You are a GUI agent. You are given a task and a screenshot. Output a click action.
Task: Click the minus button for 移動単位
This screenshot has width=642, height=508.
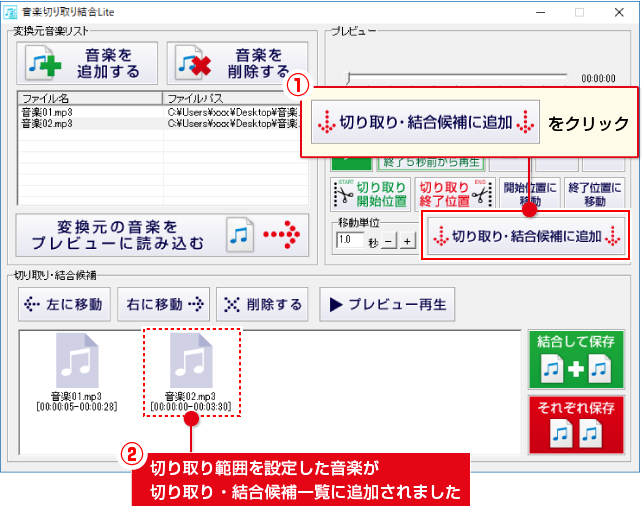pos(389,241)
